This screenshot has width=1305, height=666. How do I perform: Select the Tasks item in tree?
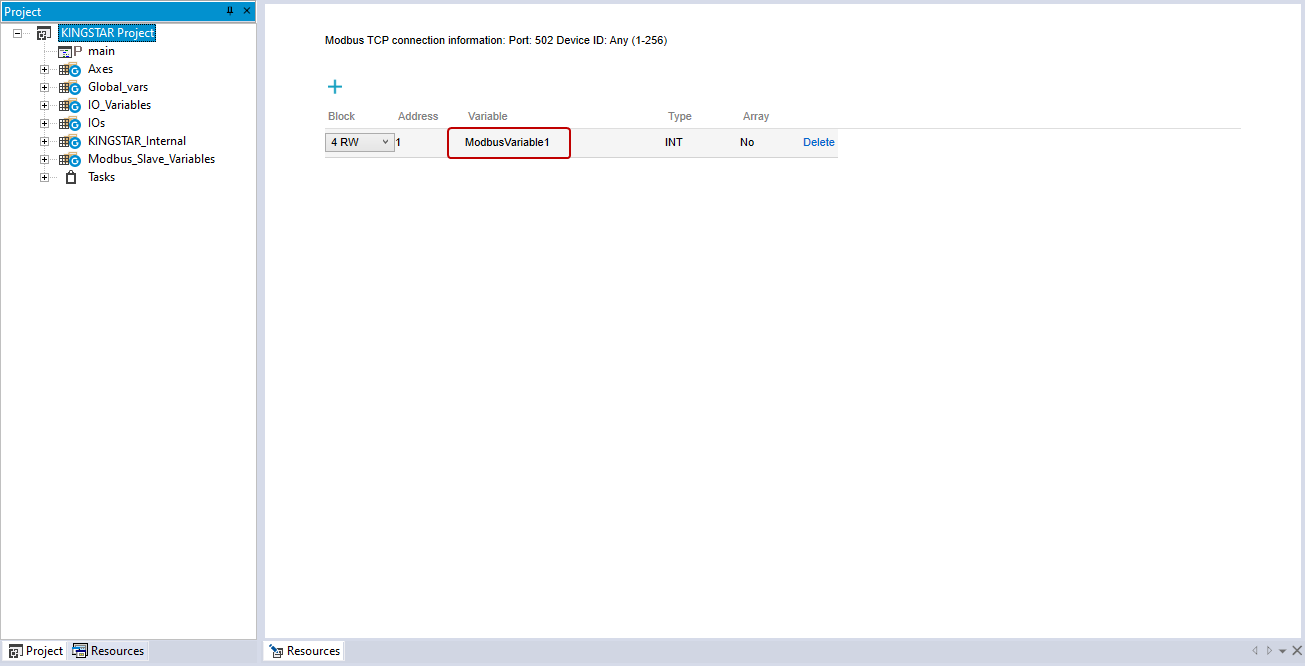pos(101,177)
